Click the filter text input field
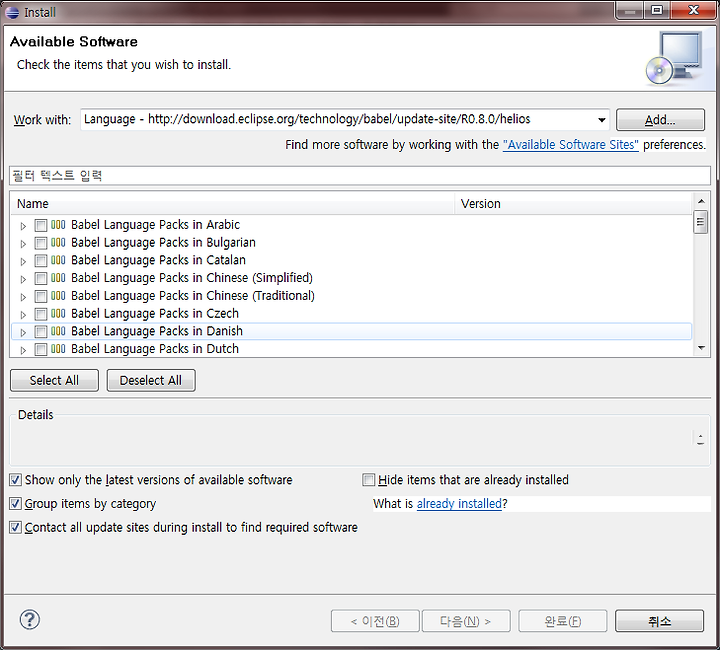The image size is (720, 650). click(360, 176)
